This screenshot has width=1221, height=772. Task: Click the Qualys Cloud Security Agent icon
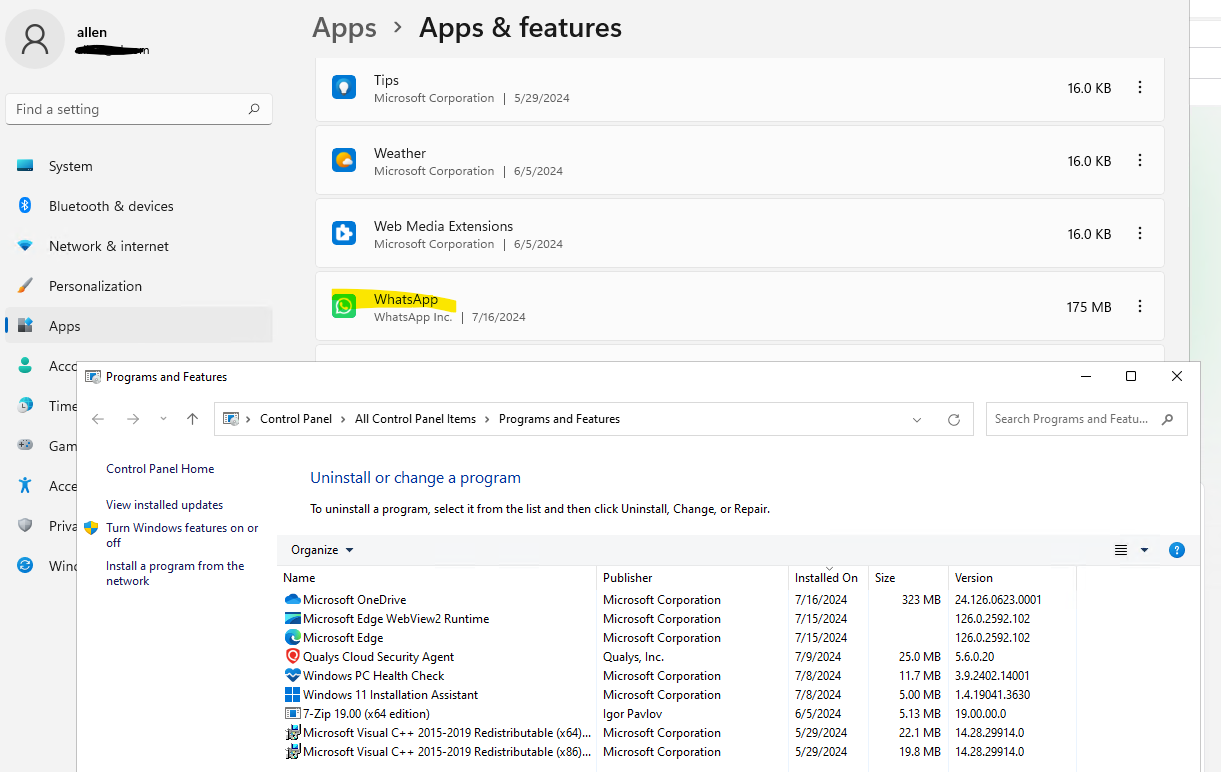point(293,657)
